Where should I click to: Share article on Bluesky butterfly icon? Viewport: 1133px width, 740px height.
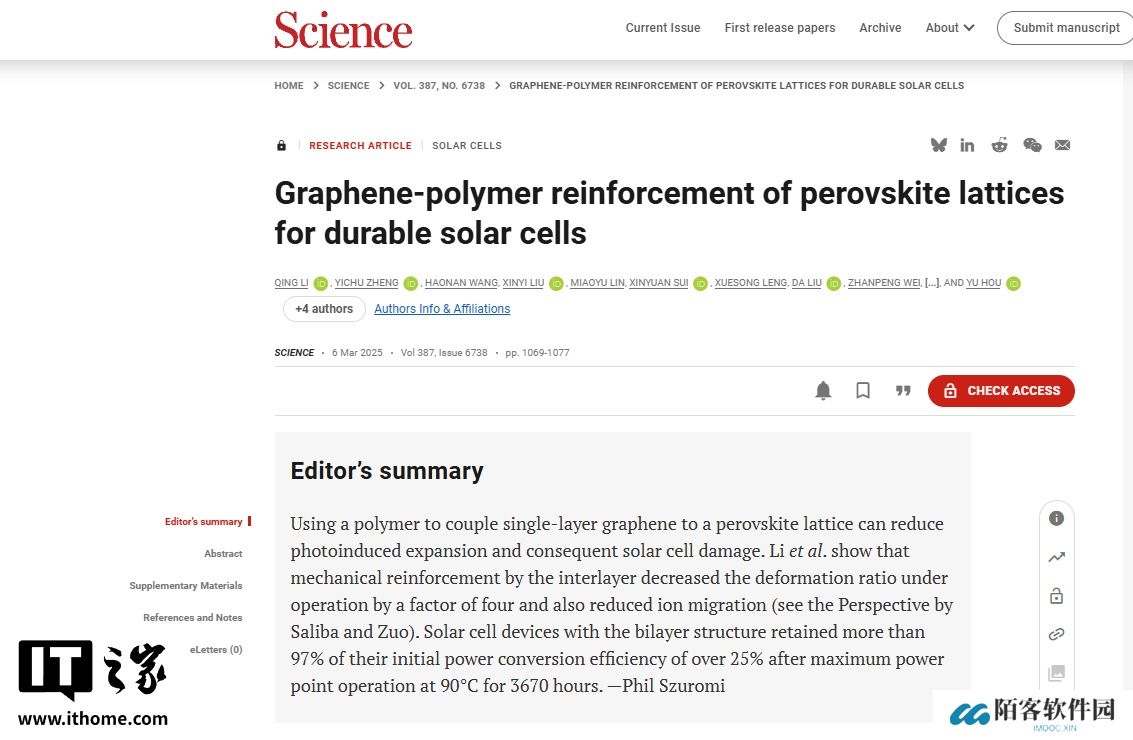(x=938, y=145)
